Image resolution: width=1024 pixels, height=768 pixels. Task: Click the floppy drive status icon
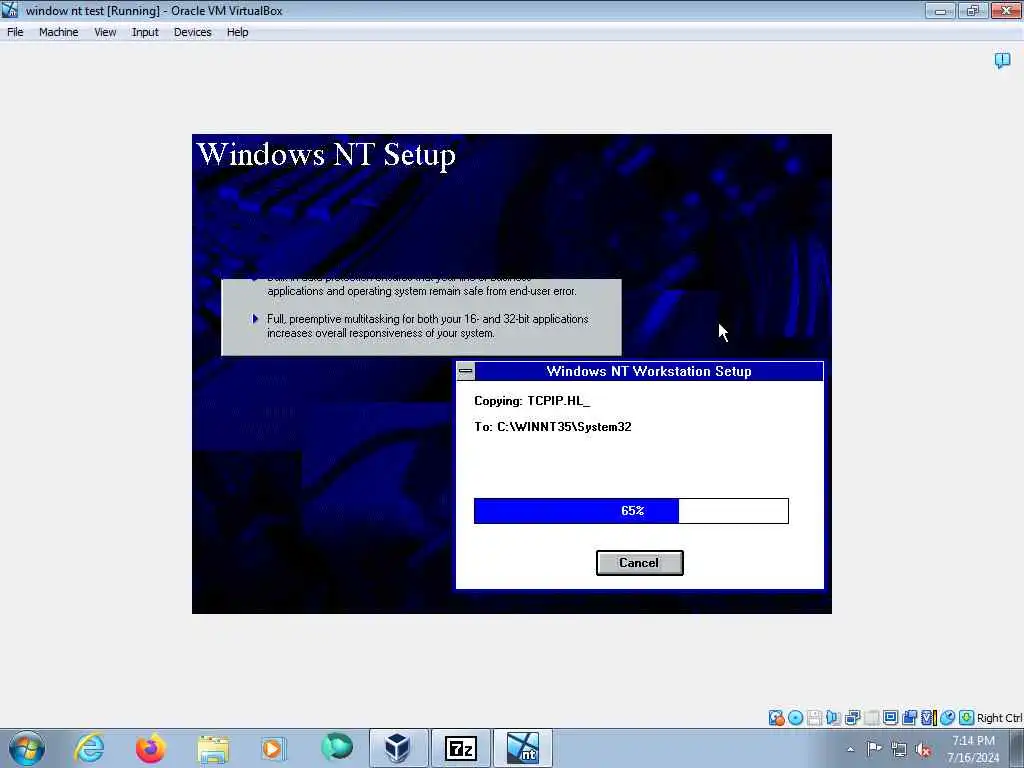[814, 718]
